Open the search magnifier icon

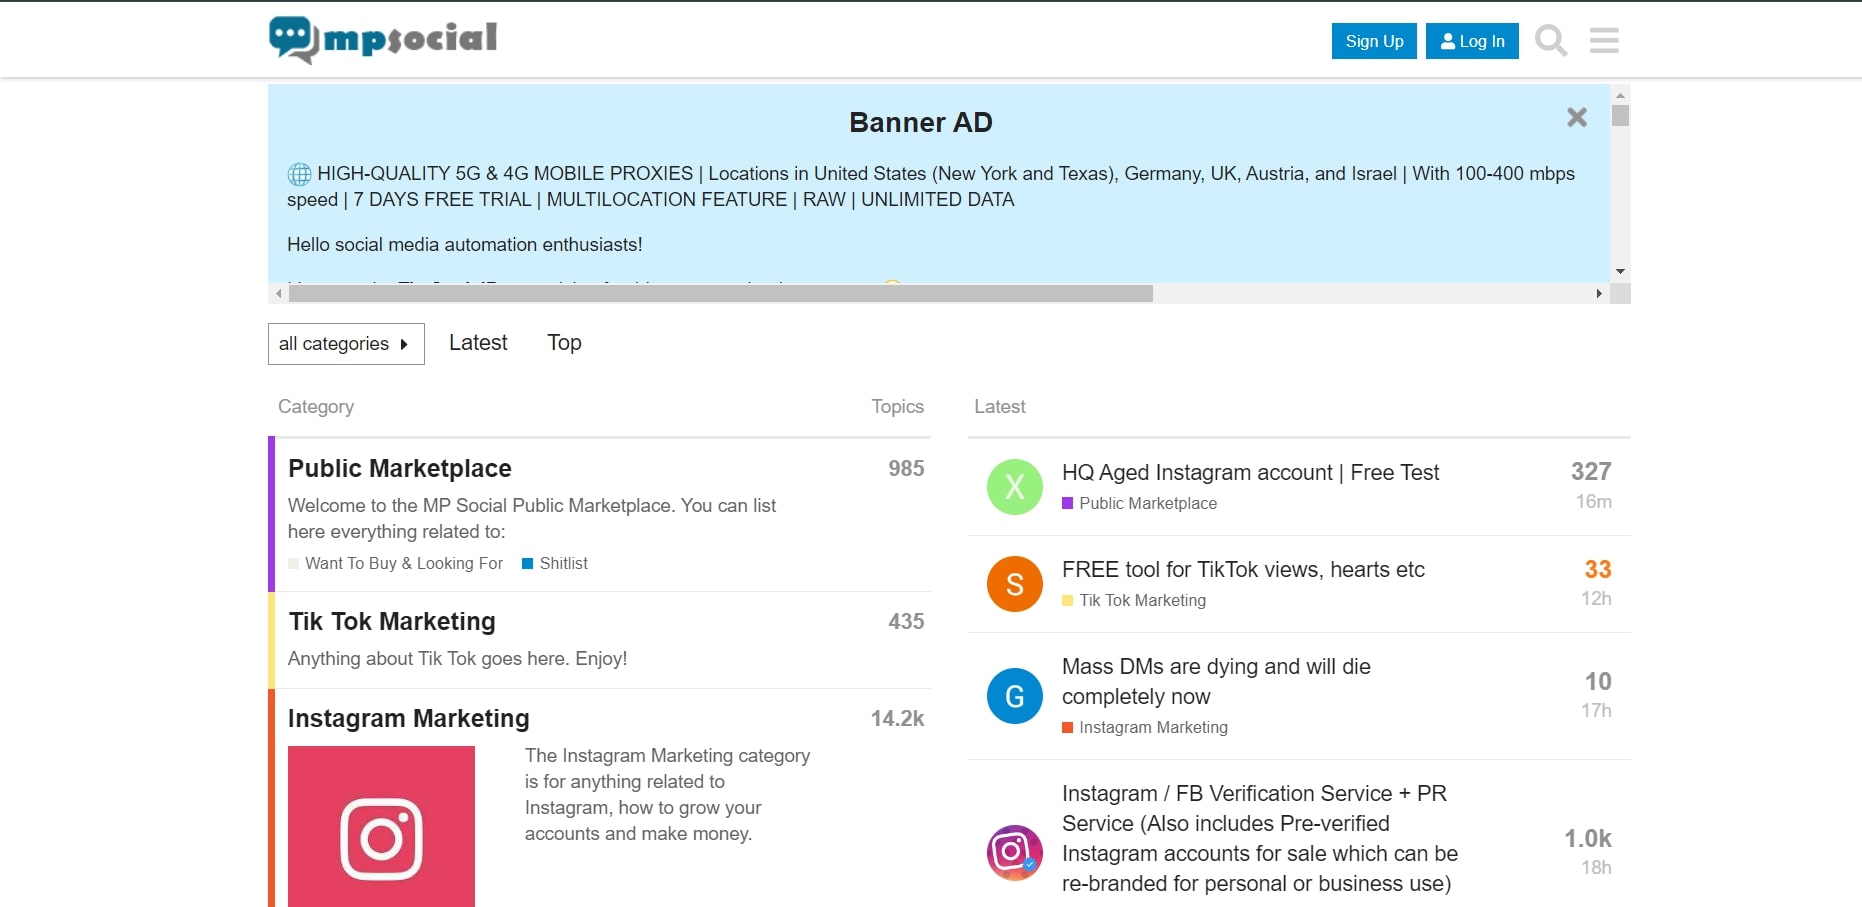[1551, 41]
